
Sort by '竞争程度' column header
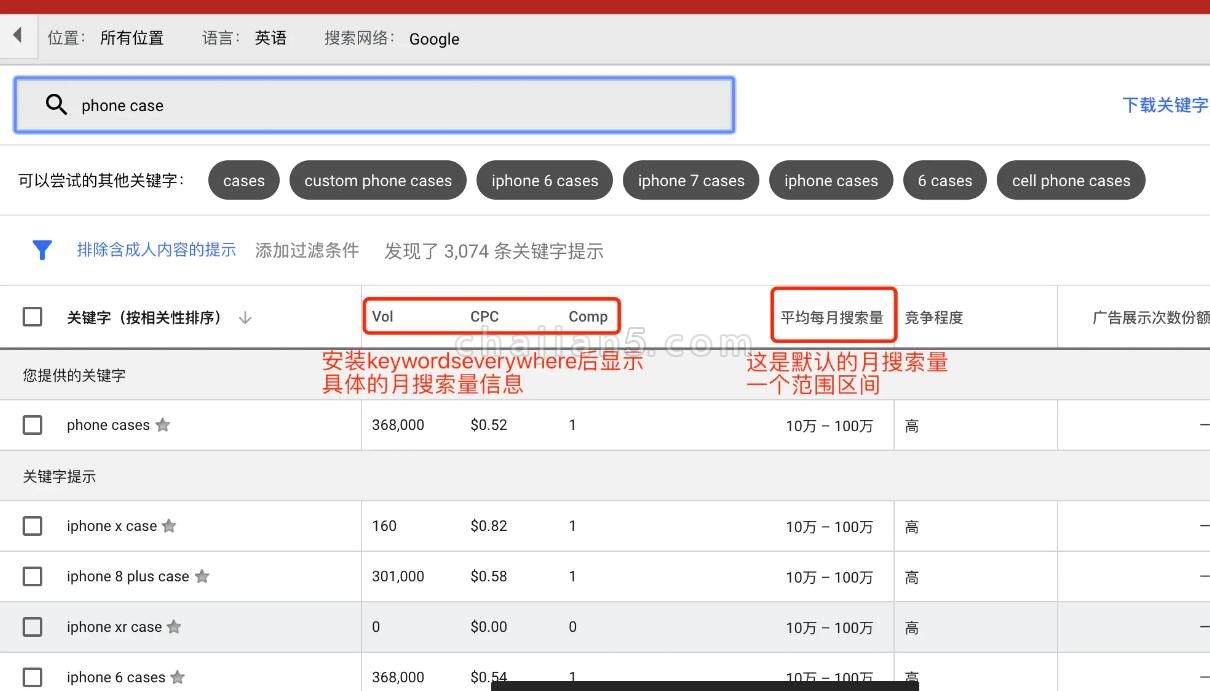933,317
